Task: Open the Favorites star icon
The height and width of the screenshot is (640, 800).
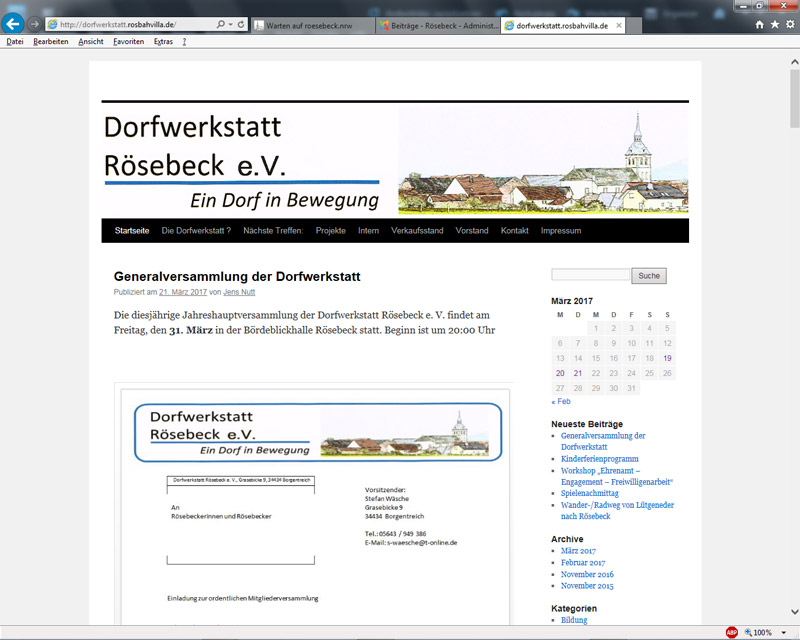Action: click(774, 24)
